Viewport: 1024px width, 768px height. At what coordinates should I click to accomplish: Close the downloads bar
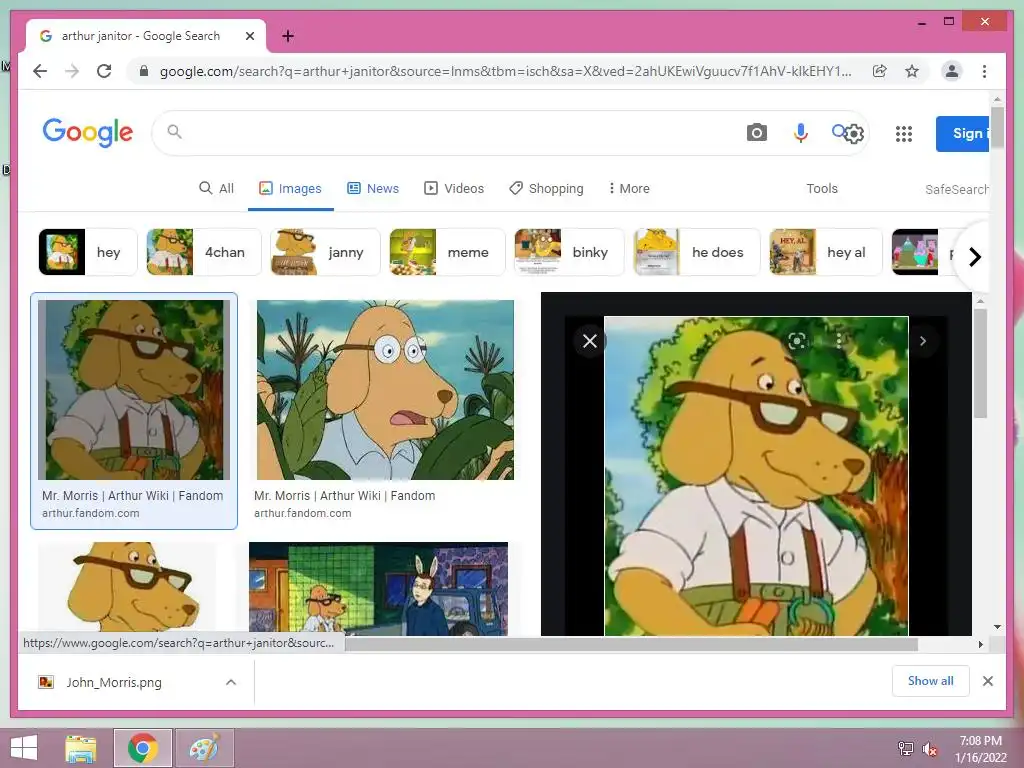coord(987,681)
